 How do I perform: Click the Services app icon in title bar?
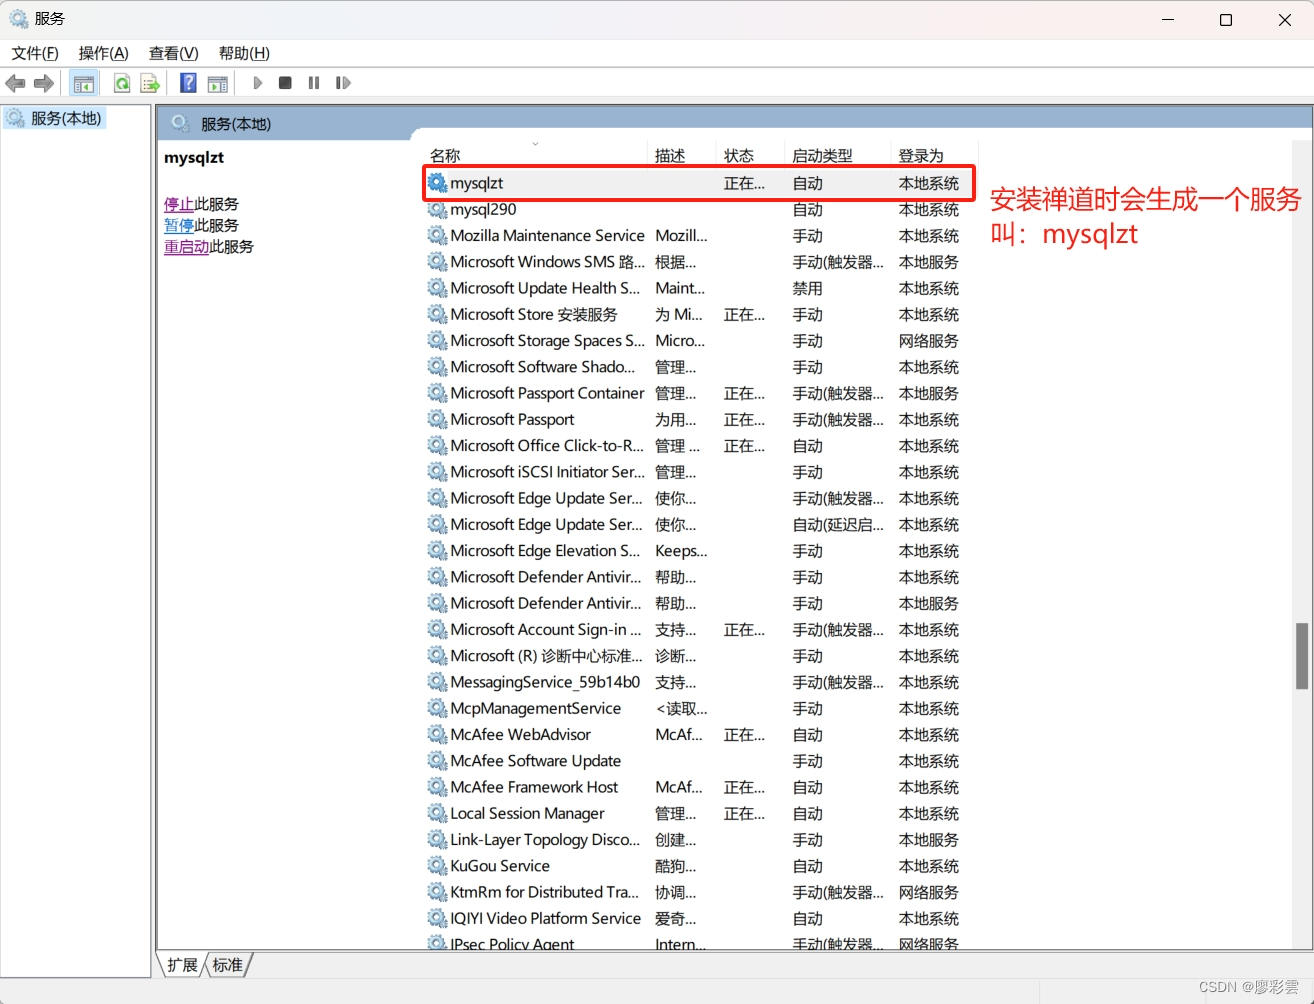[x=18, y=18]
